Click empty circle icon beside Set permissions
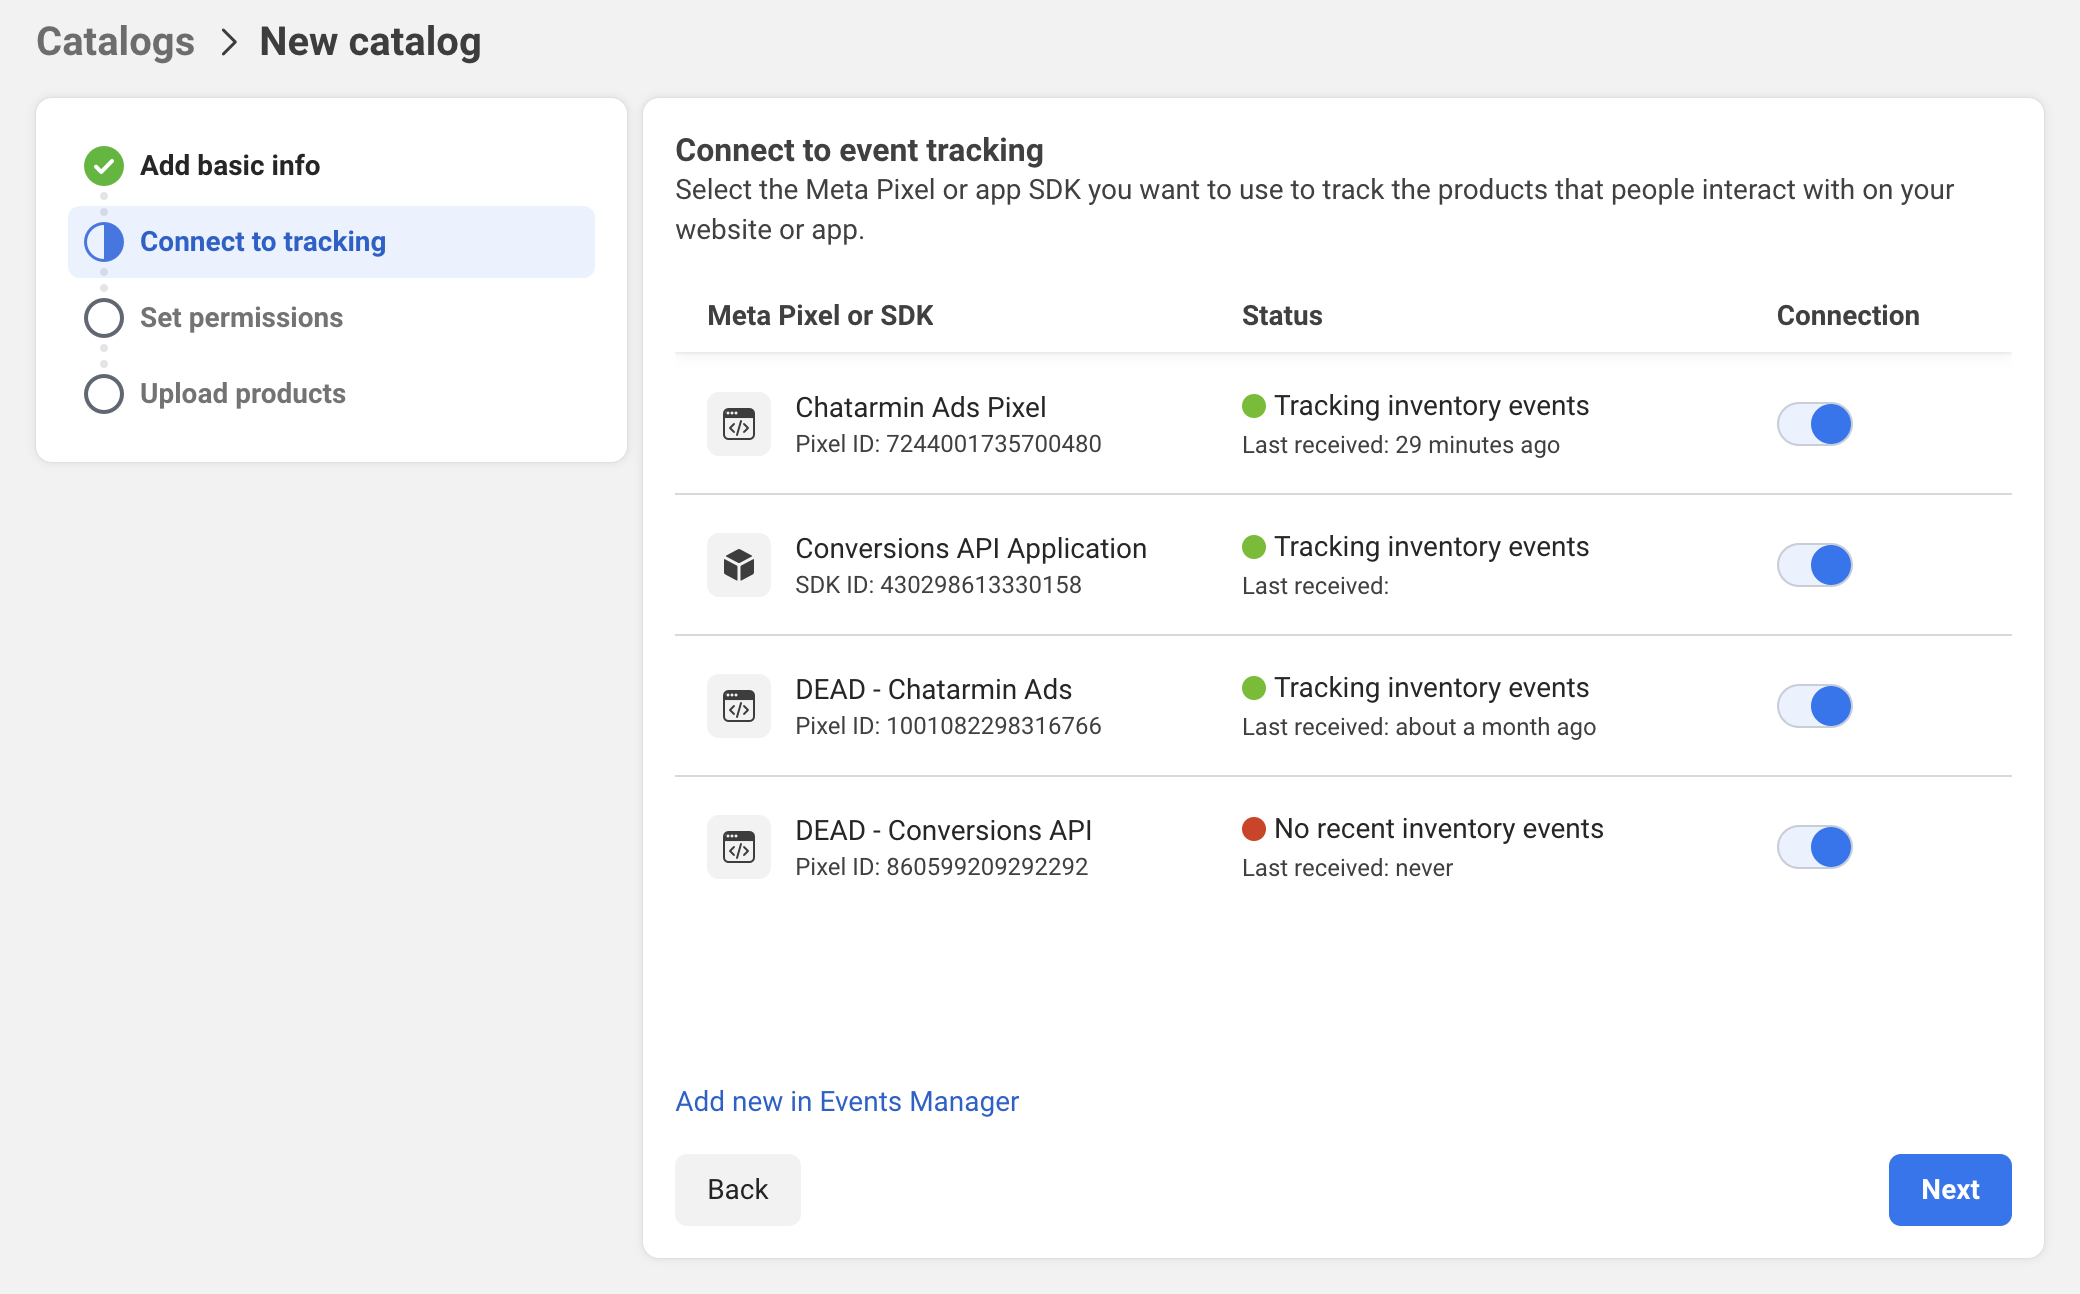This screenshot has width=2080, height=1294. click(x=104, y=318)
